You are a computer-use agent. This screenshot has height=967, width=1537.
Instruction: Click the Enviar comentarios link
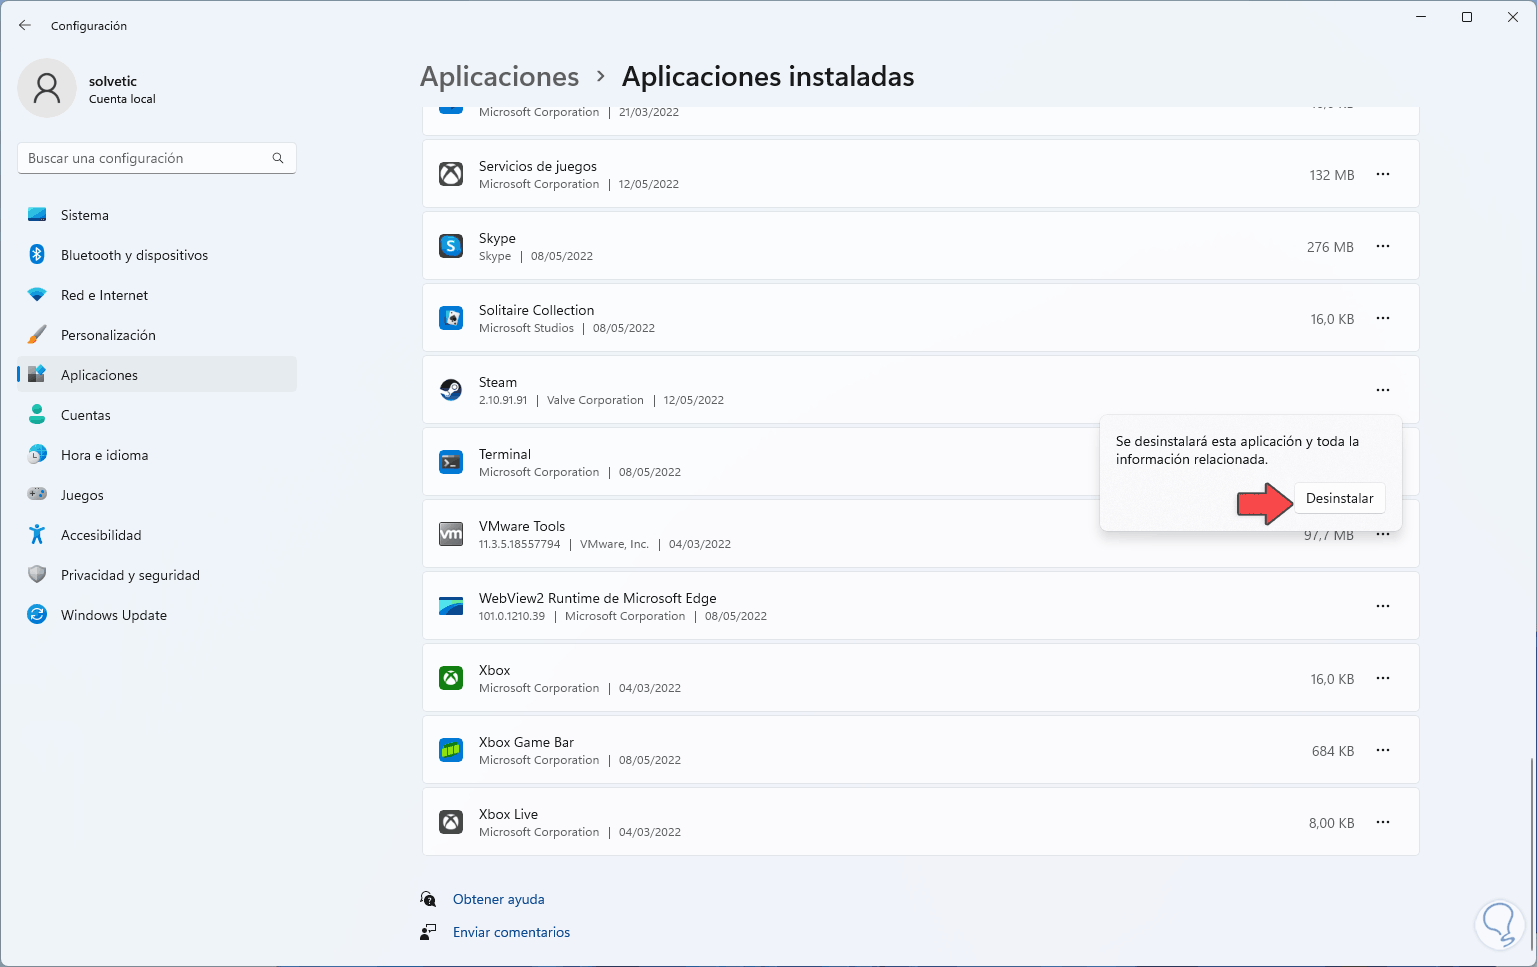coord(511,932)
